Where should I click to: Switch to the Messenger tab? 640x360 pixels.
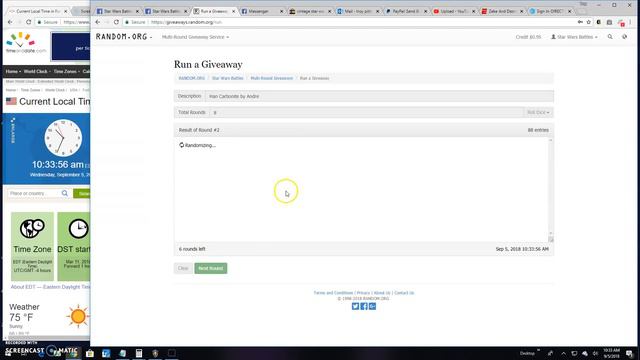pos(261,11)
